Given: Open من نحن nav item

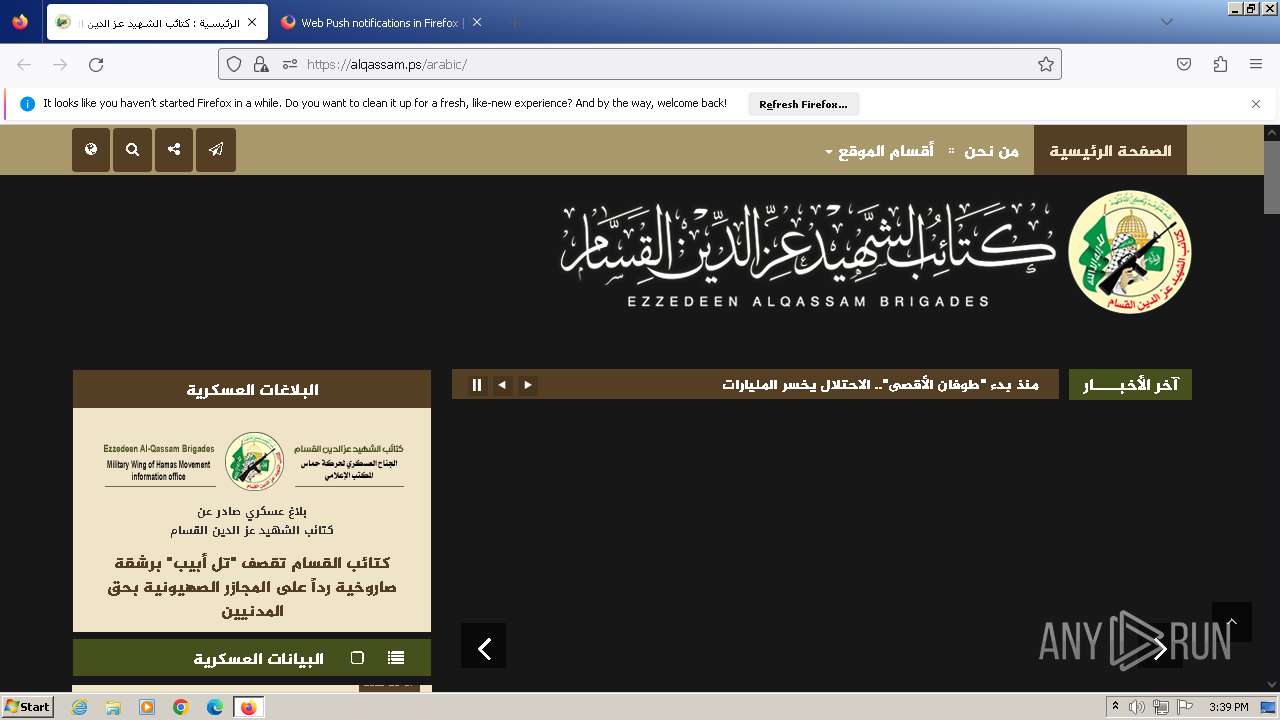Looking at the screenshot, I should click(991, 151).
